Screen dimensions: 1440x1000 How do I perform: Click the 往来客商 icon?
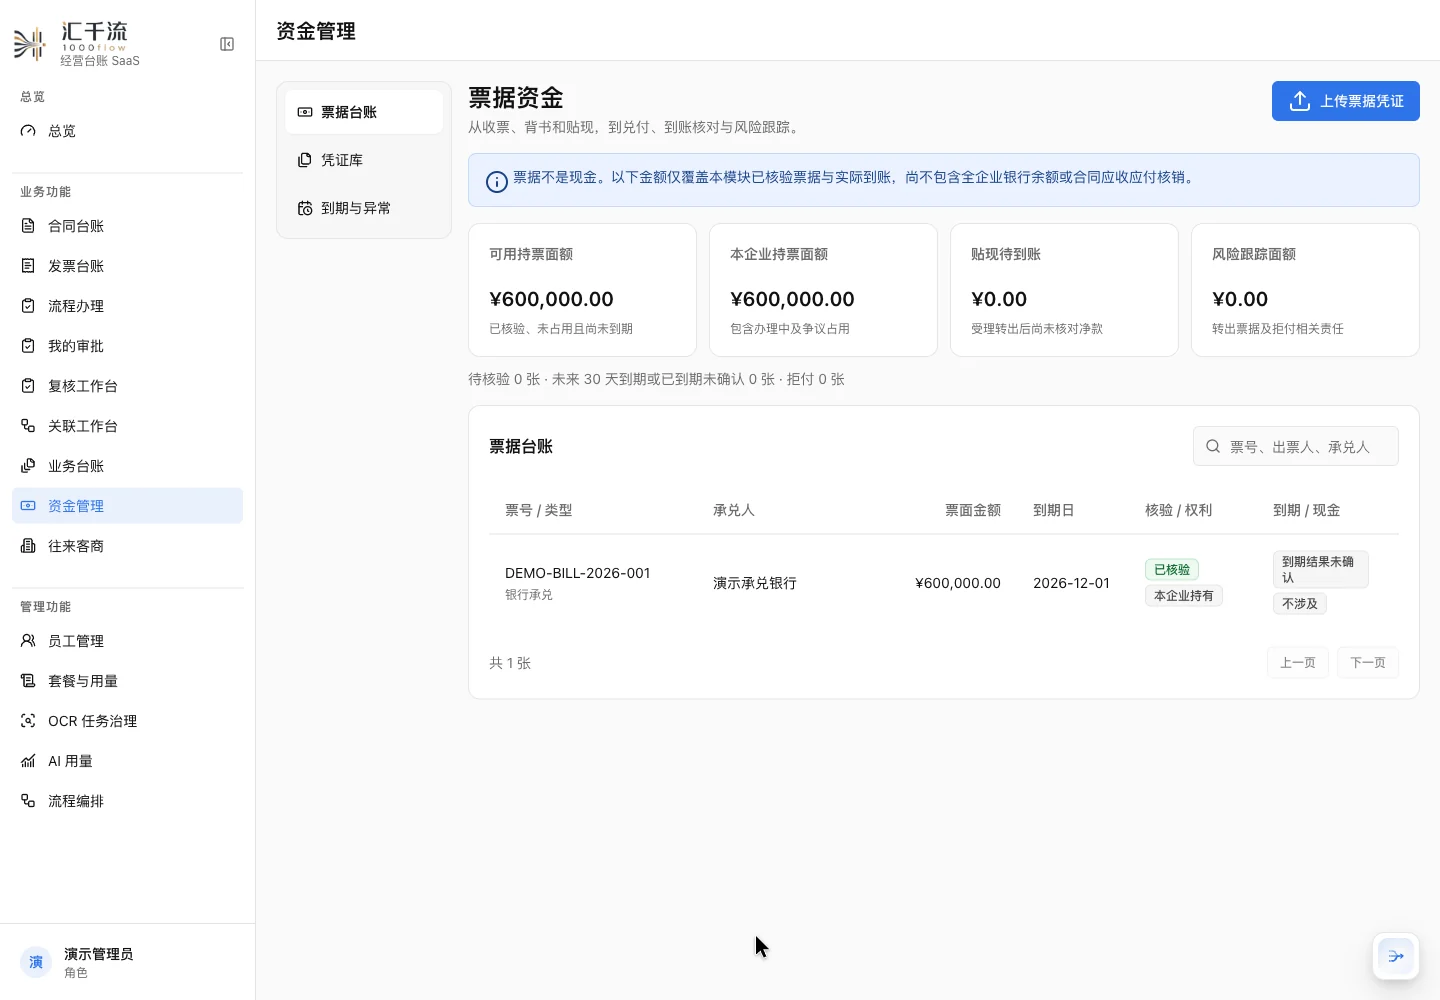click(28, 546)
